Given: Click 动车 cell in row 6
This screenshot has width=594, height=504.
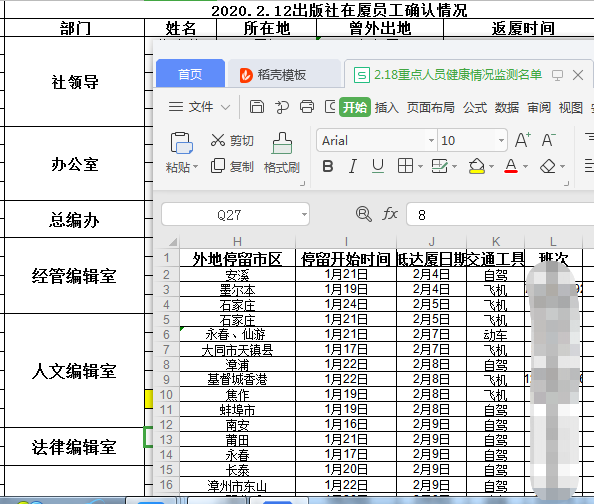Looking at the screenshot, I should [496, 335].
